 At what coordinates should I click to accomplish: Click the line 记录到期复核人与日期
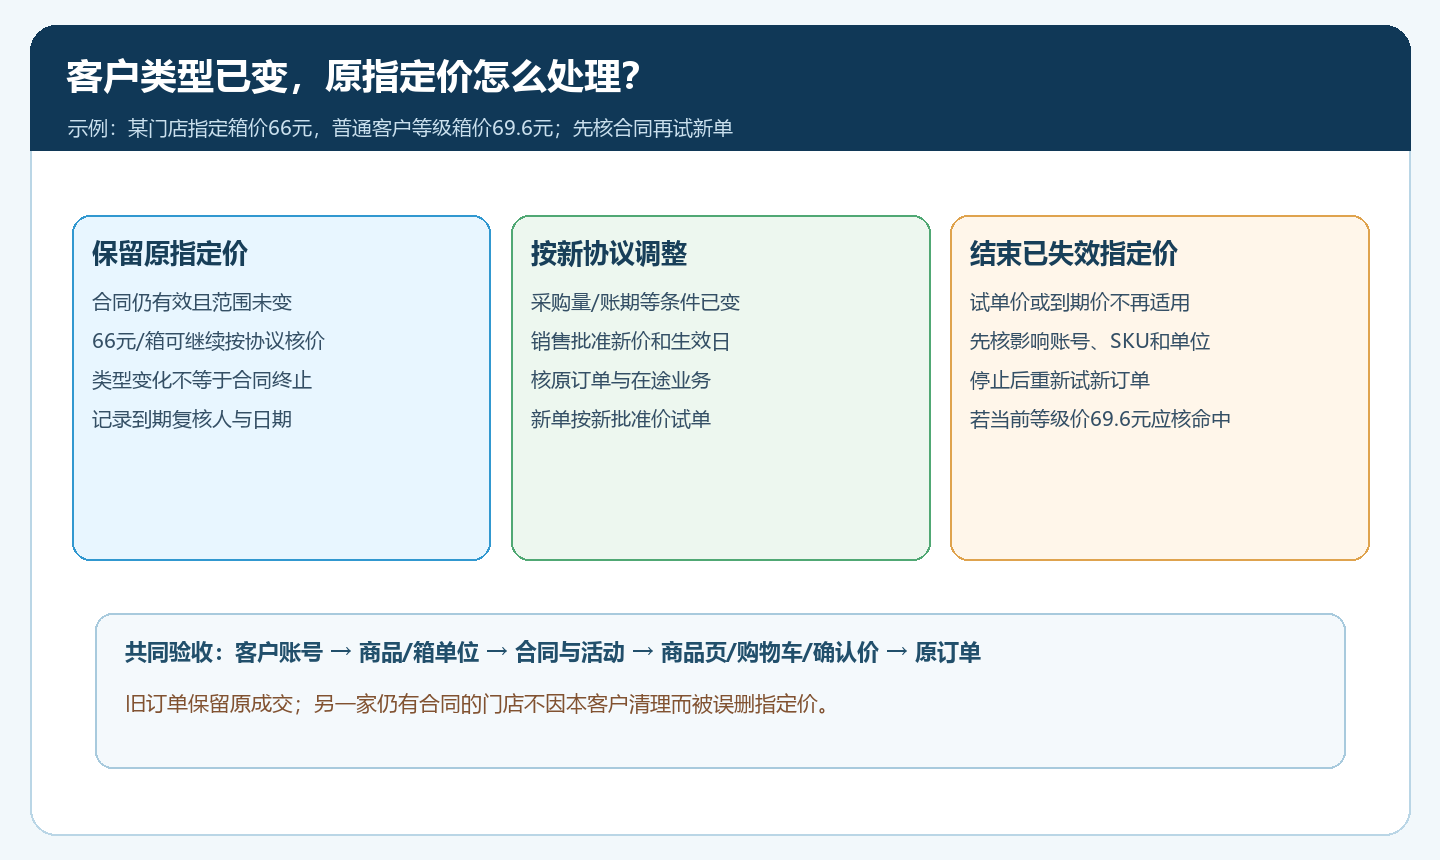pos(192,419)
